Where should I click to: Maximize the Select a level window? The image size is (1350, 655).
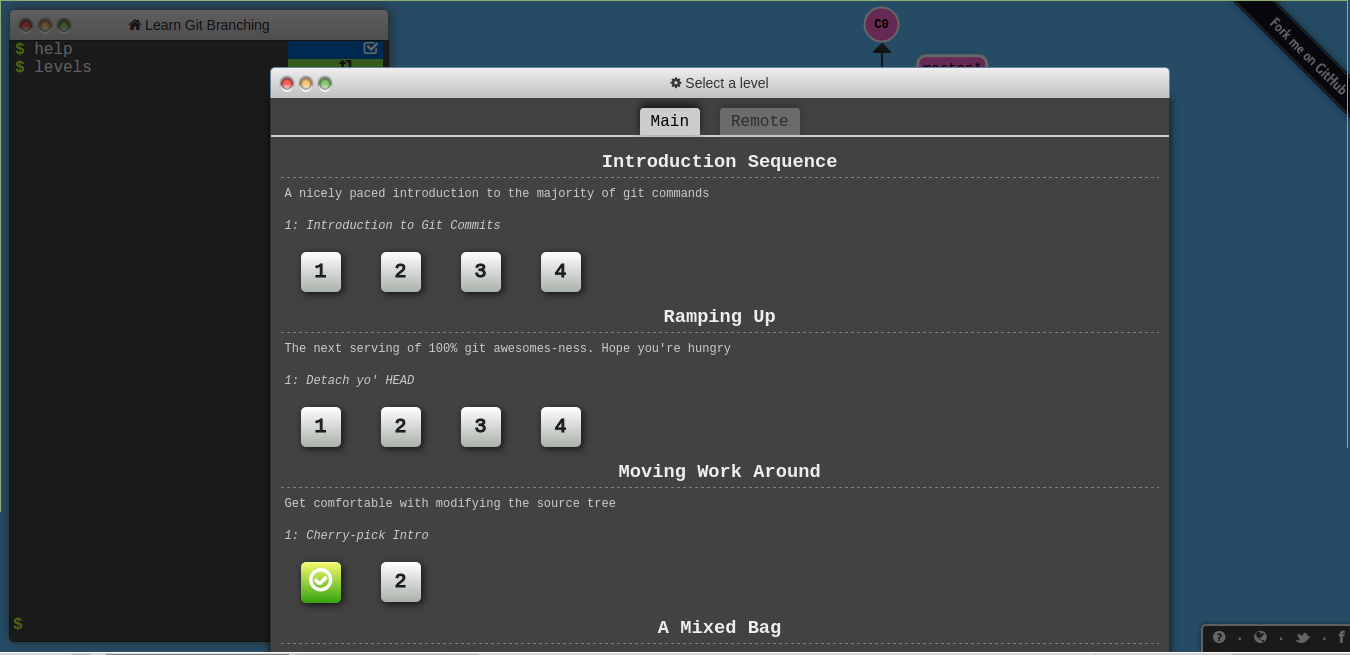click(x=325, y=83)
